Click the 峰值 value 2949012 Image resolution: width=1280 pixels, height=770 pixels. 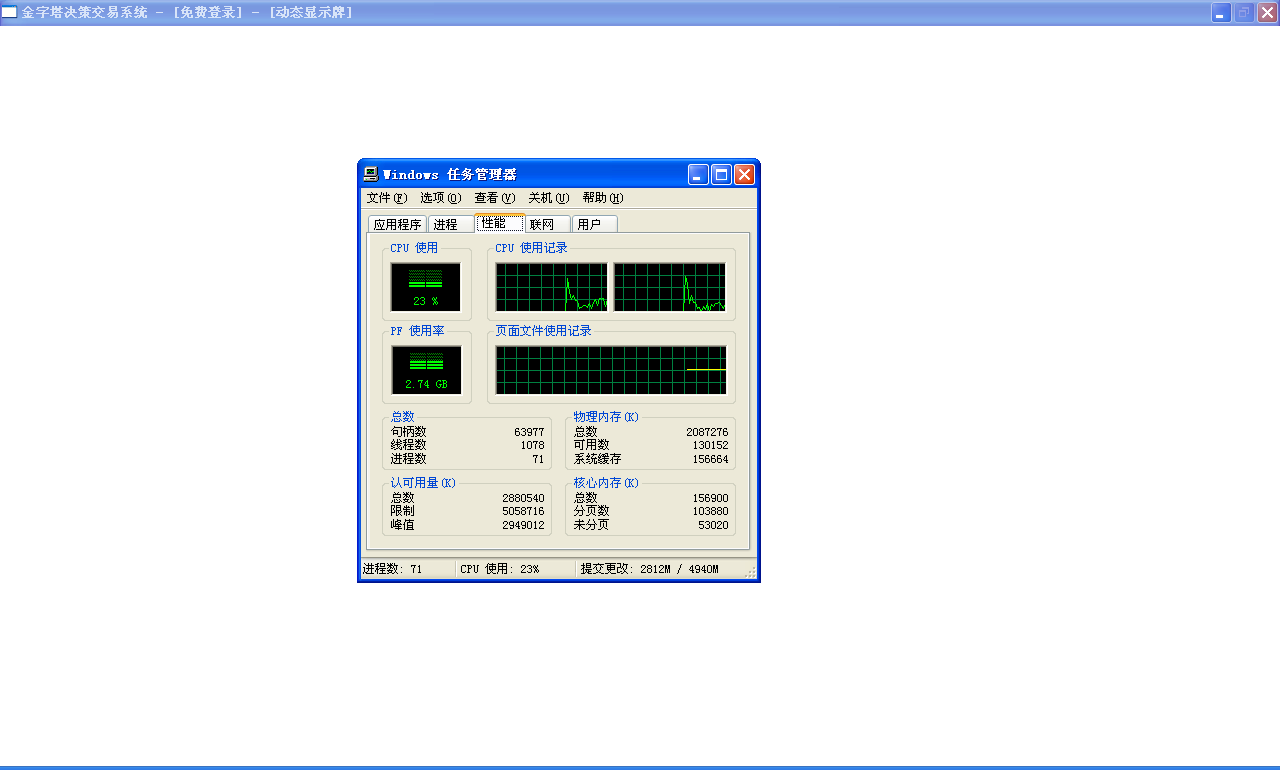523,525
